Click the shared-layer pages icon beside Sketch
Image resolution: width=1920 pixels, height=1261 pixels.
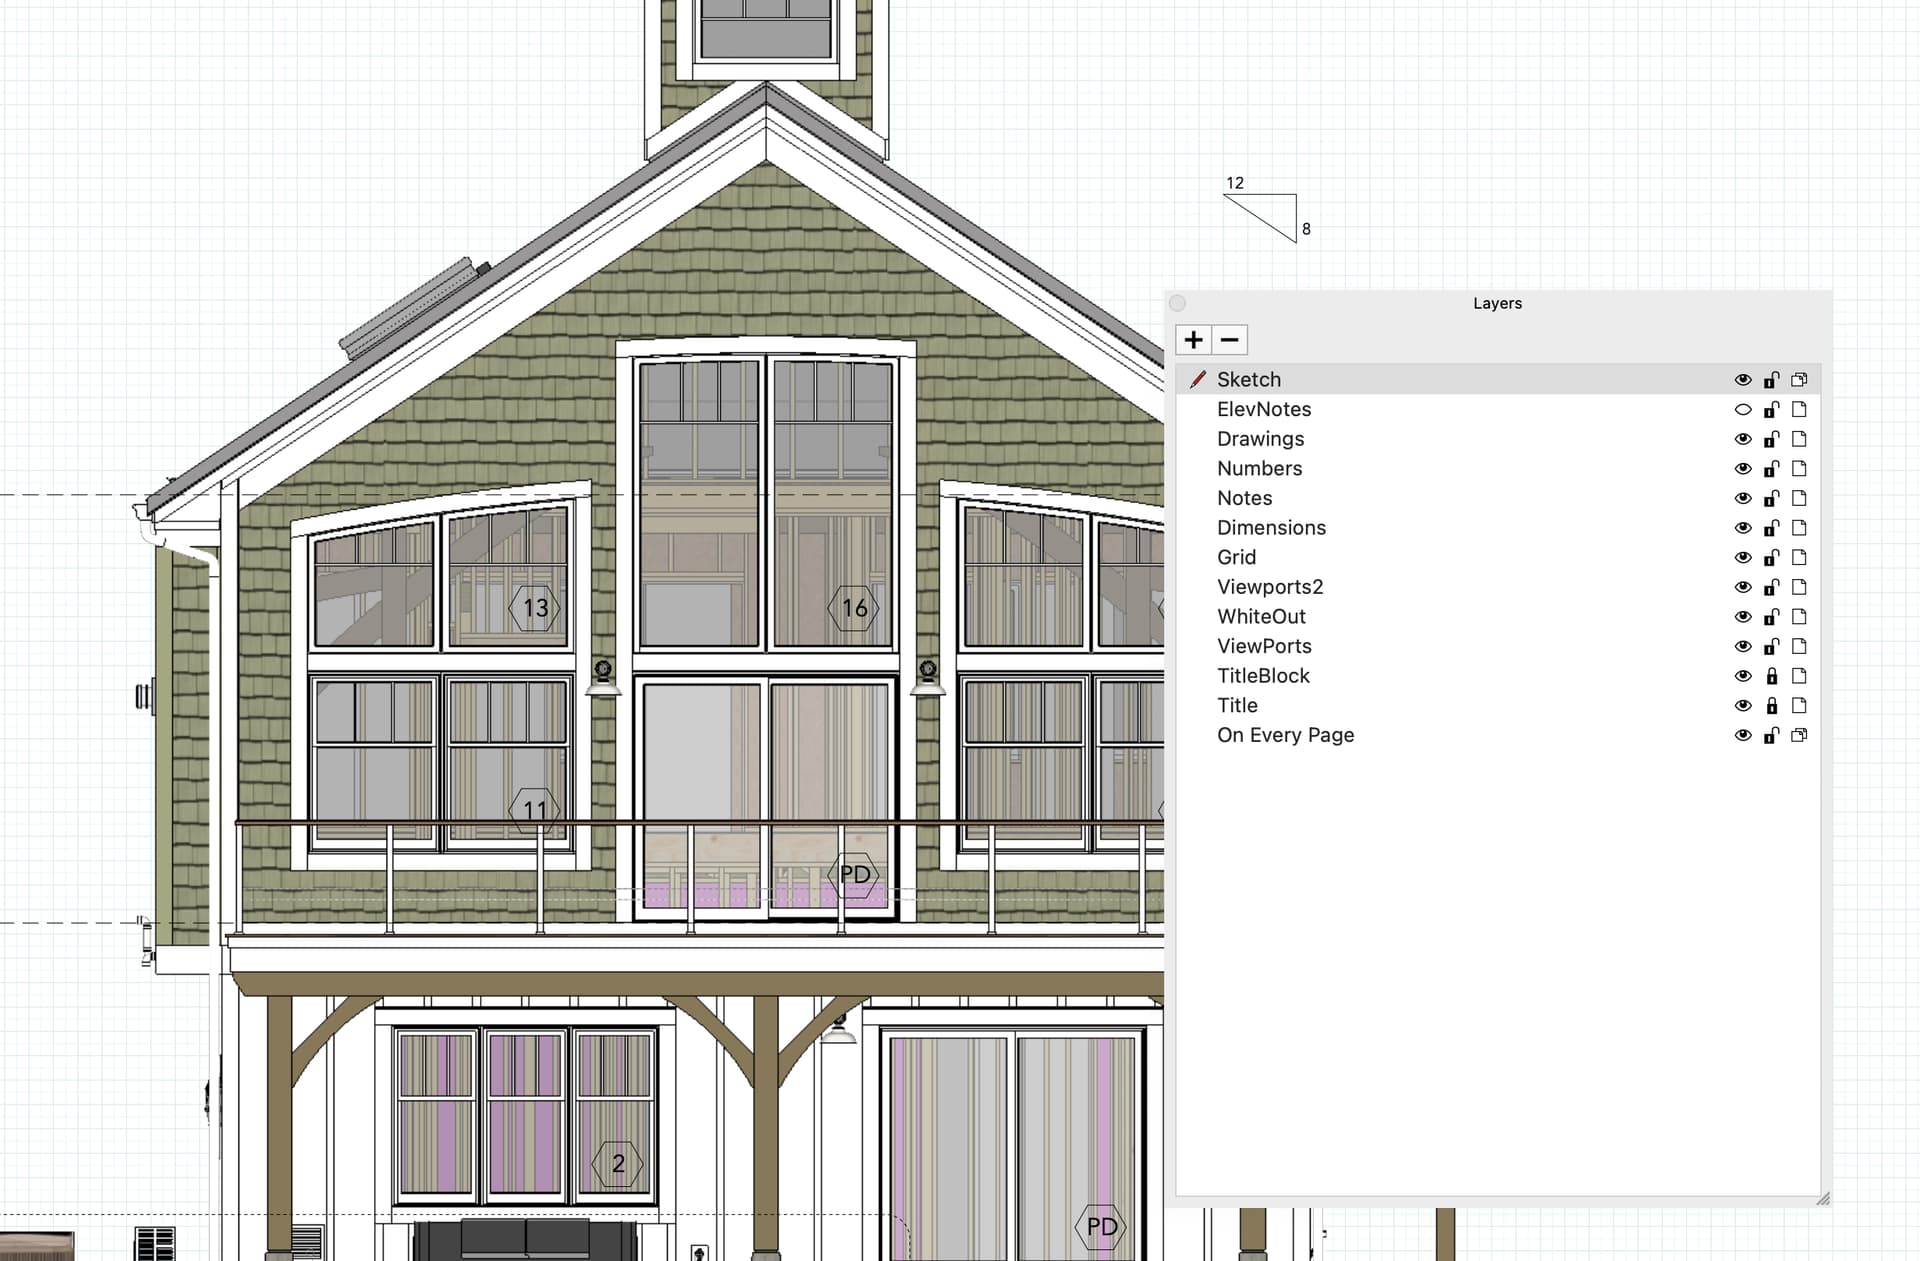tap(1800, 379)
